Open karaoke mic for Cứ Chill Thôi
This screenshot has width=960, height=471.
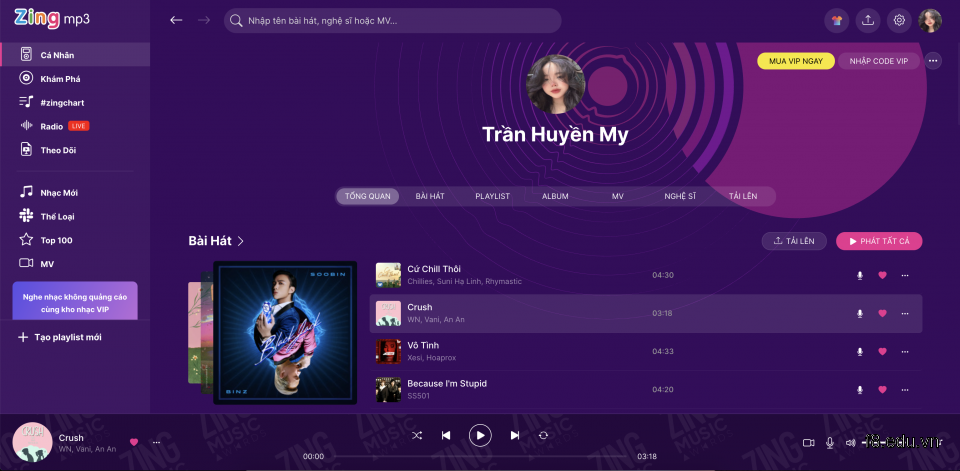coord(860,275)
